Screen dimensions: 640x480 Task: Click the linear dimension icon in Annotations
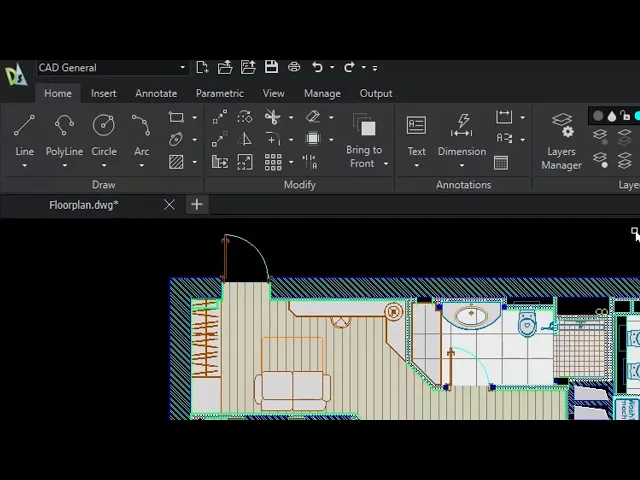[x=504, y=117]
